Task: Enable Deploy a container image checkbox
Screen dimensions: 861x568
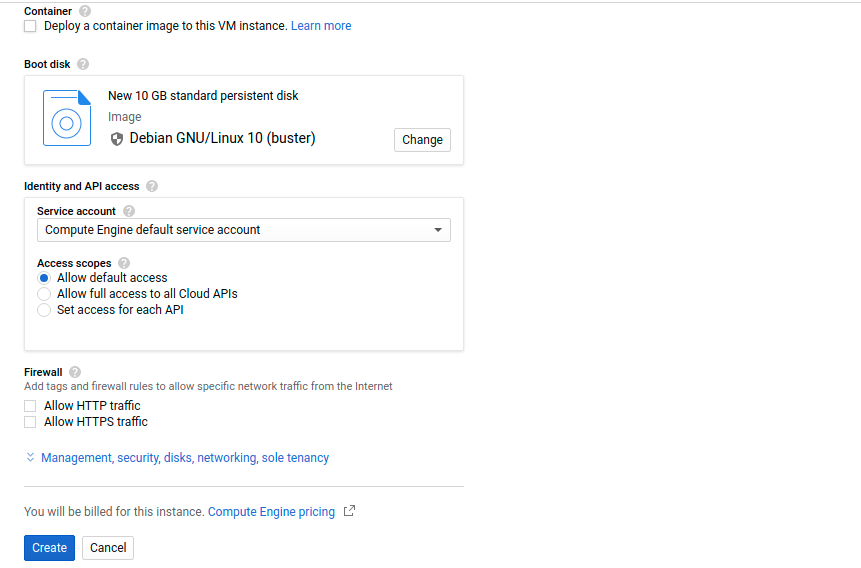Action: coord(30,26)
